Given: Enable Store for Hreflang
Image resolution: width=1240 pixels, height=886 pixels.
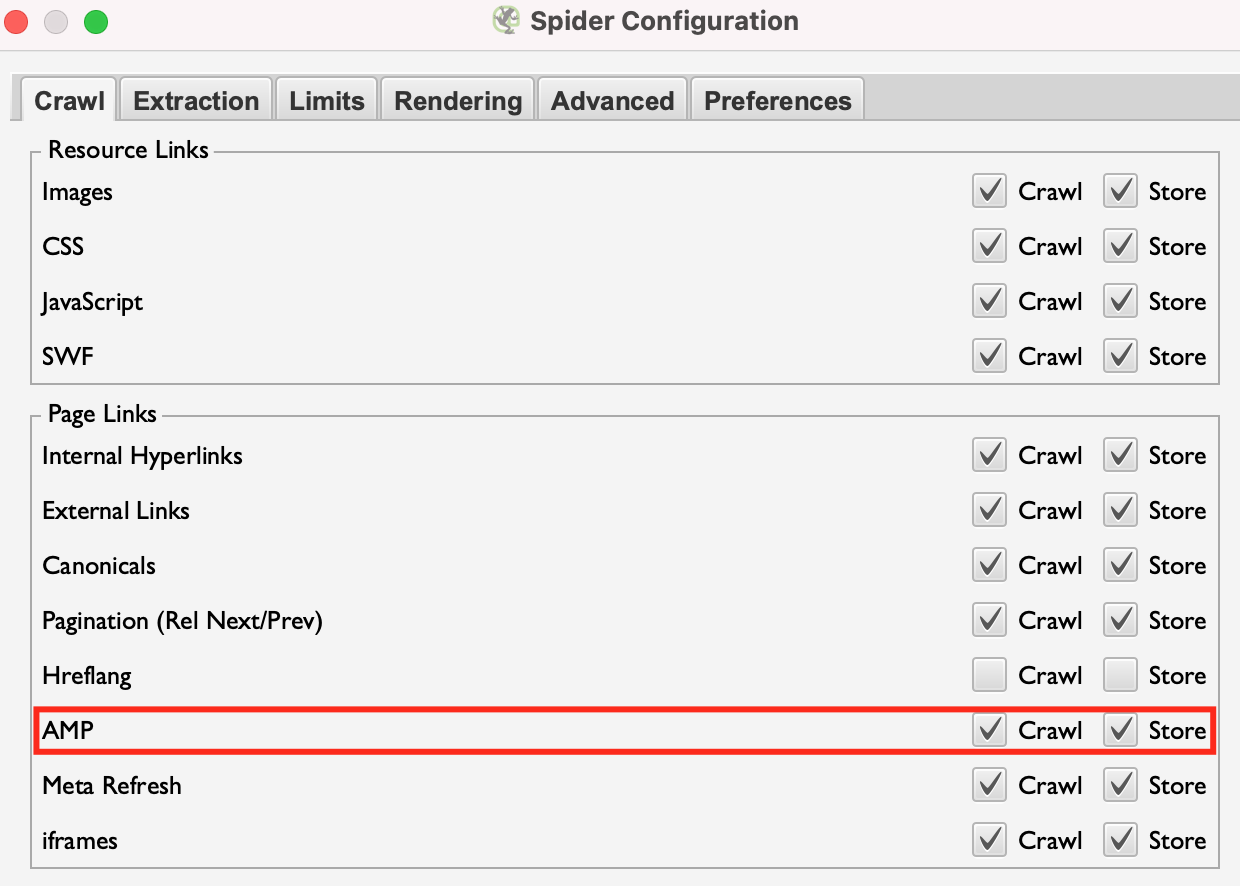Looking at the screenshot, I should click(1121, 675).
